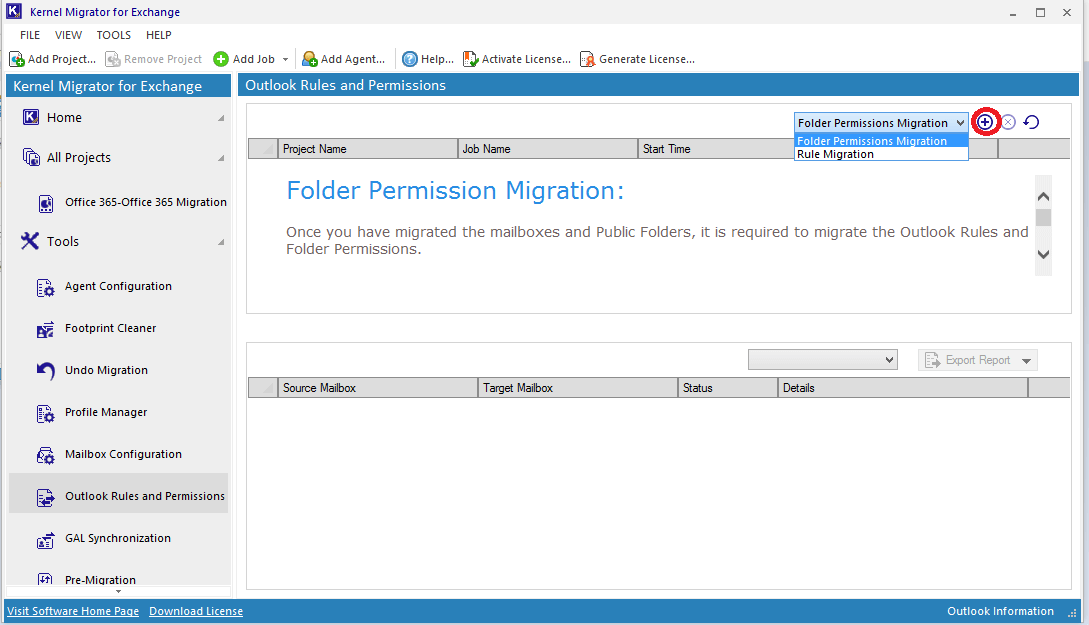Screen dimensions: 1089x625
Task: Open the VIEW menu
Action: click(68, 35)
